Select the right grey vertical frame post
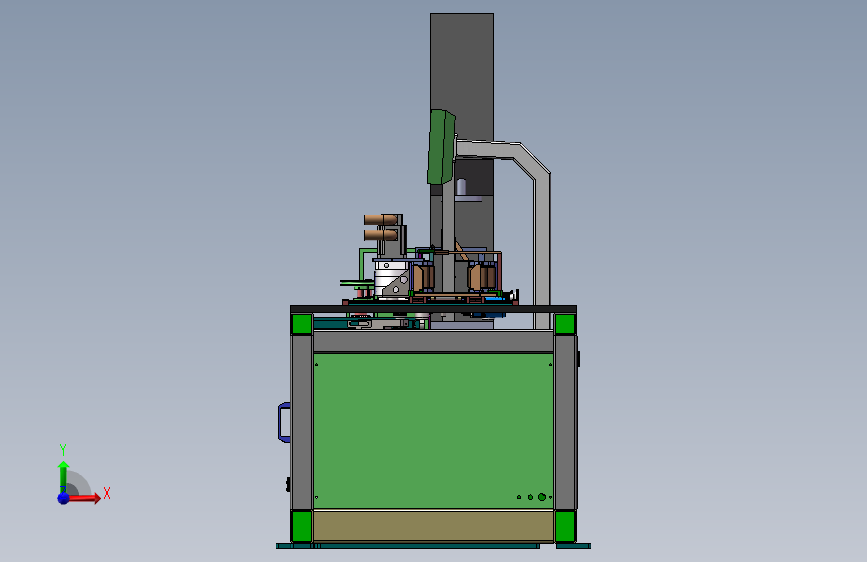Screen dimensions: 867x562 point(565,422)
